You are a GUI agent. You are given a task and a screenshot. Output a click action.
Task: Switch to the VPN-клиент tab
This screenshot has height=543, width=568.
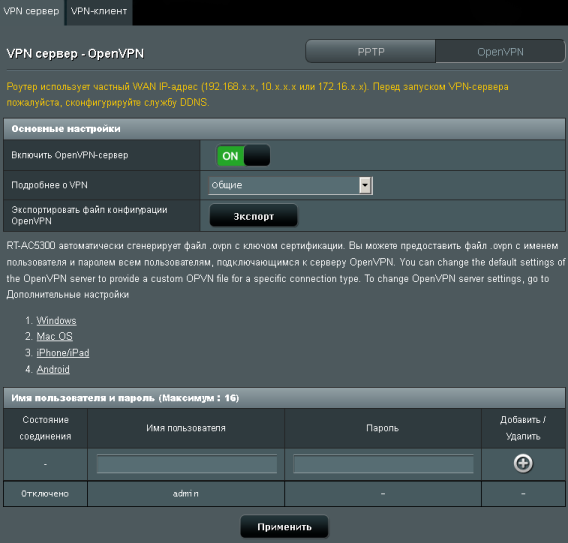[x=99, y=12]
